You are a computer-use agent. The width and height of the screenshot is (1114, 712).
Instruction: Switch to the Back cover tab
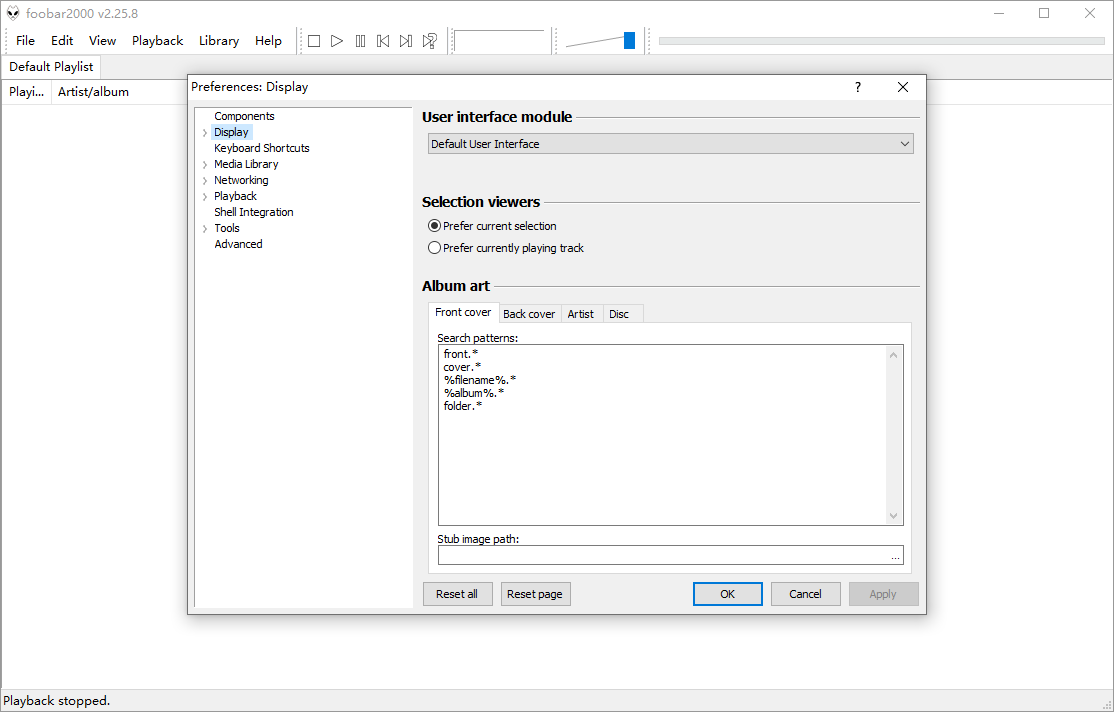[x=529, y=314]
